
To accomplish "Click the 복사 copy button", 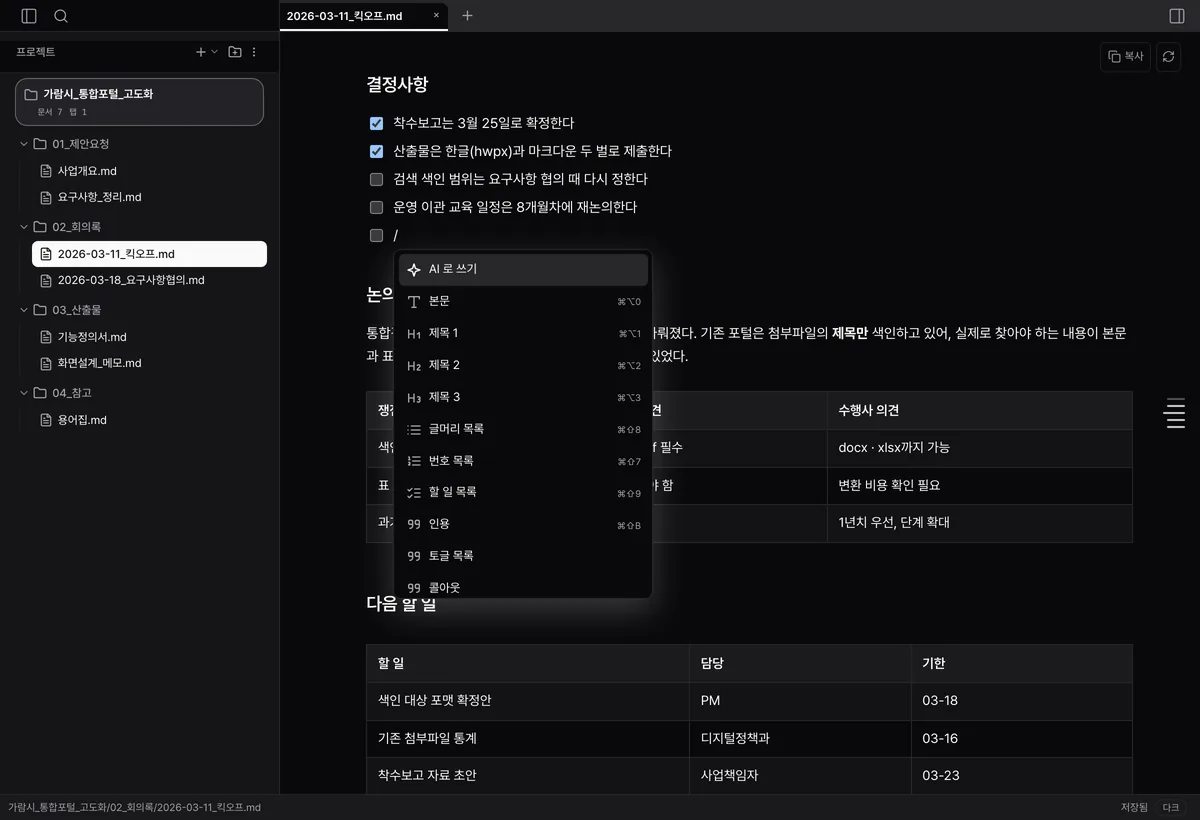I will click(x=1125, y=57).
